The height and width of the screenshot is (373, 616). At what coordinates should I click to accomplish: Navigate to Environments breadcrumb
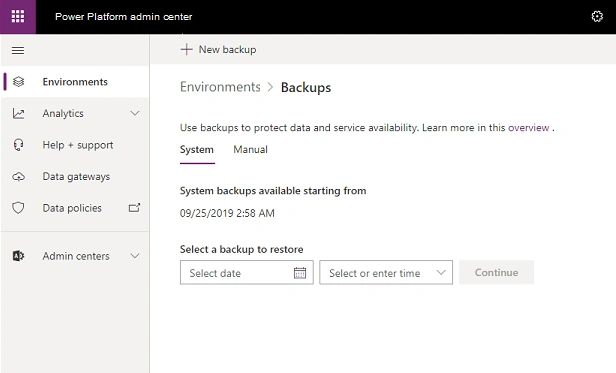220,87
